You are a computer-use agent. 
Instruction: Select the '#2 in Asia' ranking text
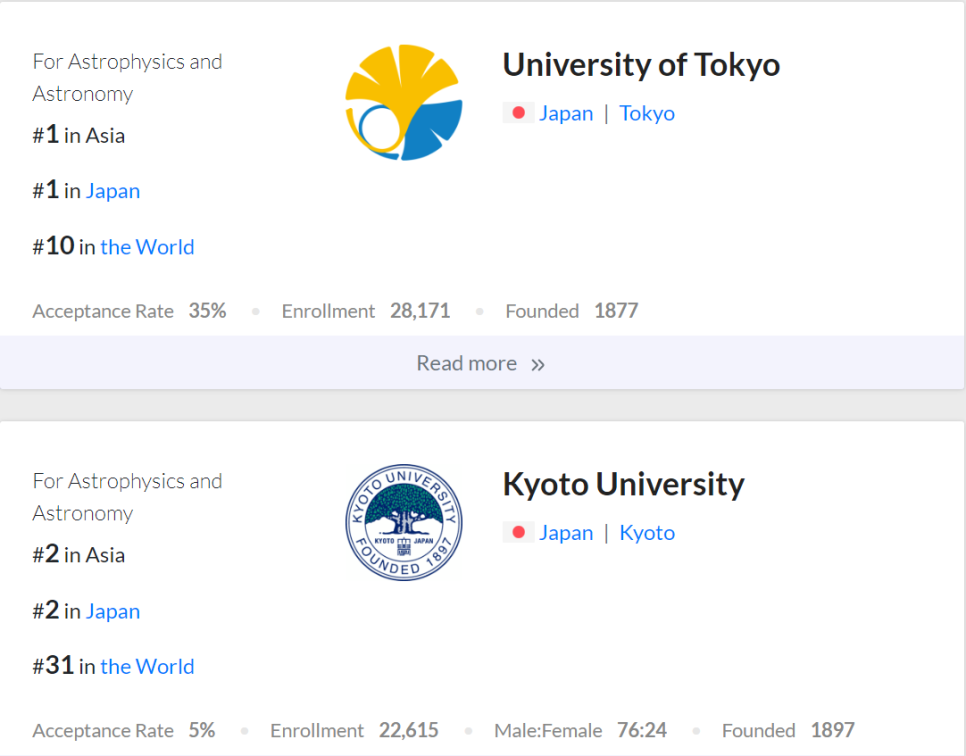pyautogui.click(x=79, y=555)
